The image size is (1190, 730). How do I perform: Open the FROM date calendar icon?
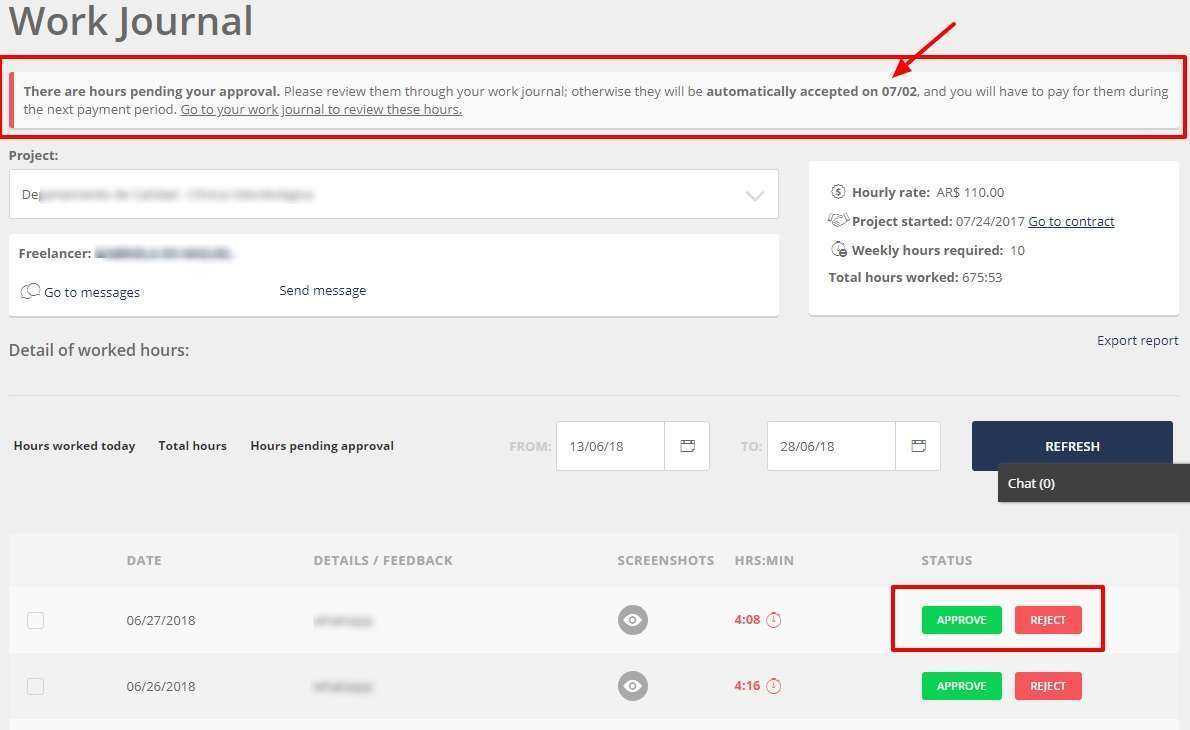[687, 446]
